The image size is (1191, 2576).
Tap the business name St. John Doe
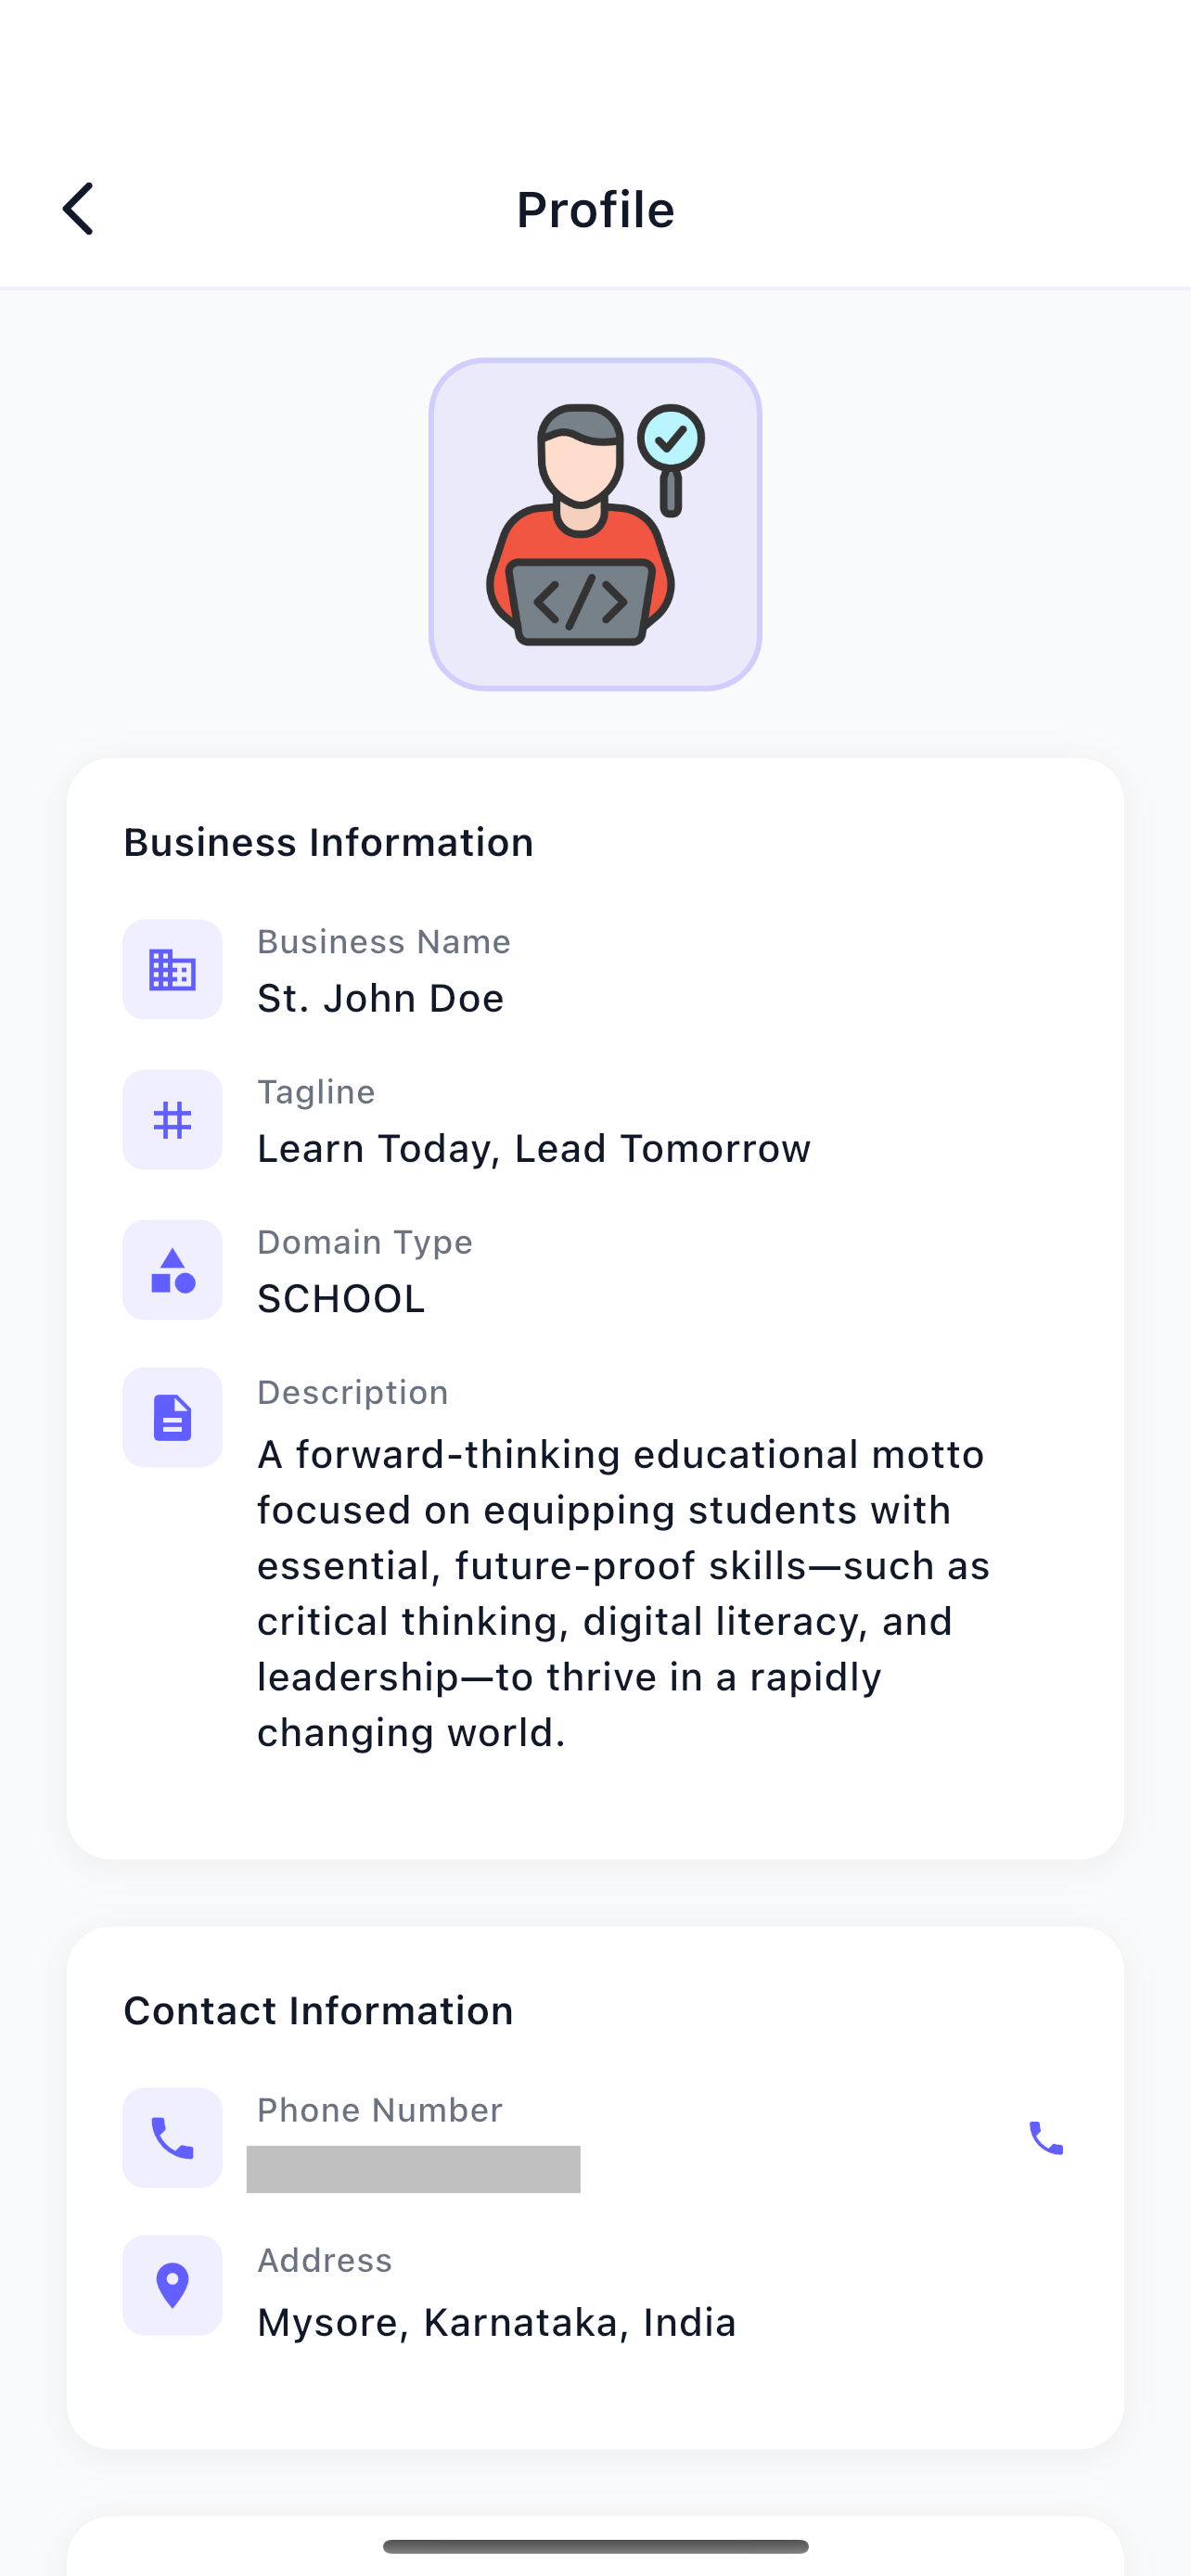coord(380,998)
